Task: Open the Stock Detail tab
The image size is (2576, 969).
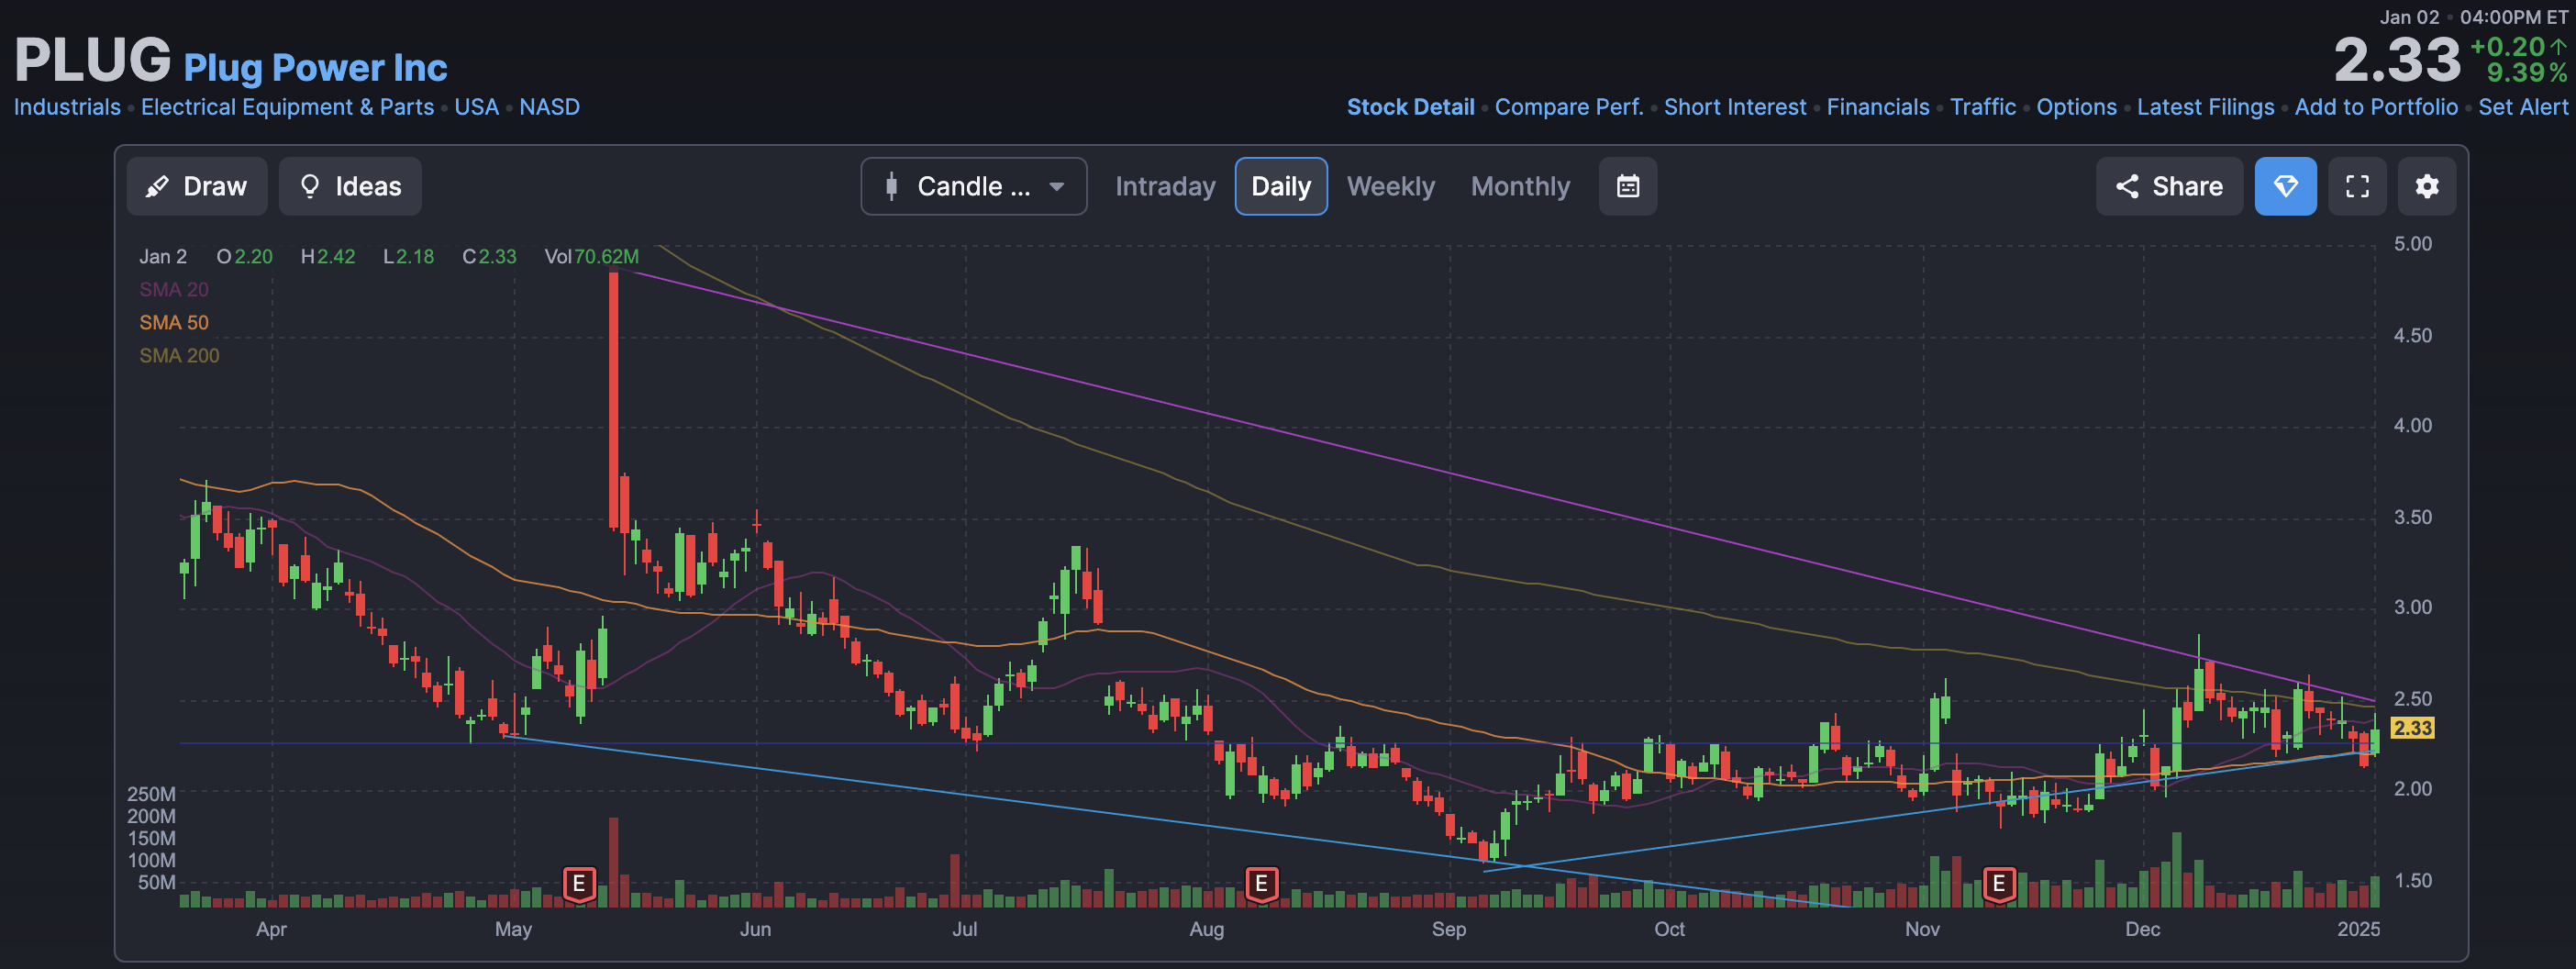Action: [x=1410, y=107]
